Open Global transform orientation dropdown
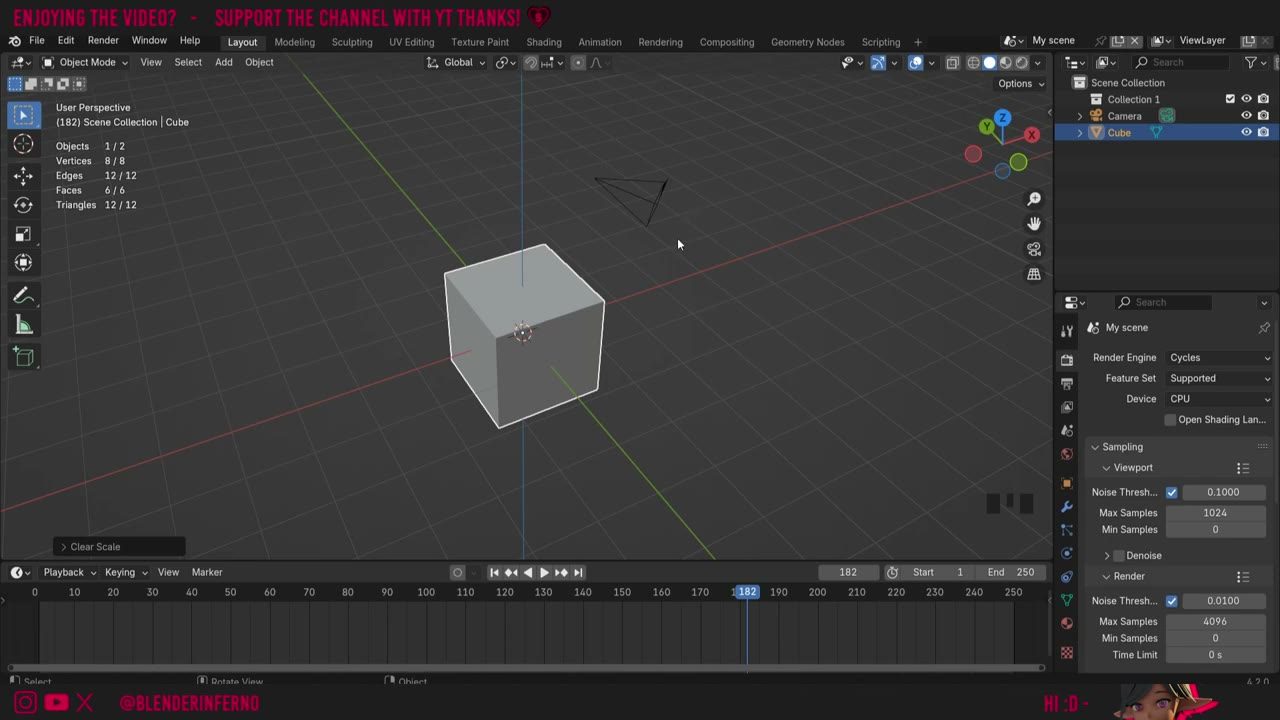Viewport: 1280px width, 720px height. pos(456,62)
